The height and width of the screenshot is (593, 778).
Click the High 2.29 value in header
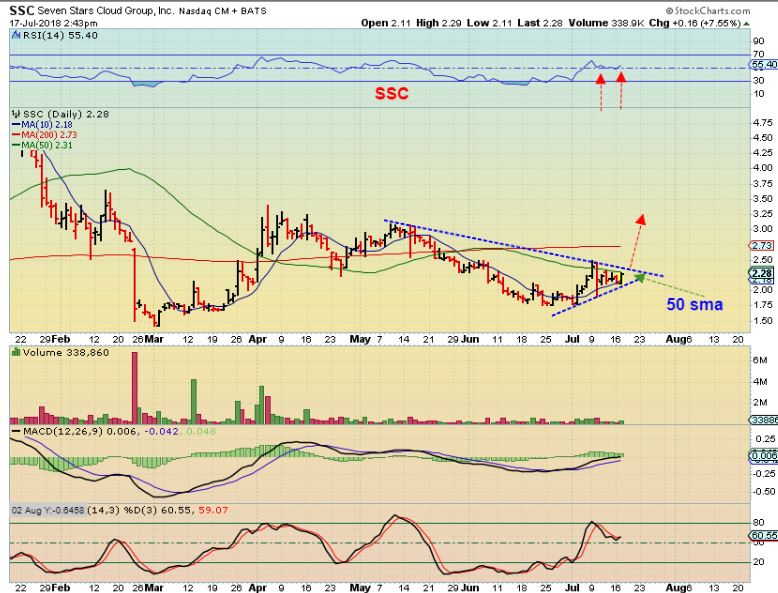pyautogui.click(x=439, y=23)
